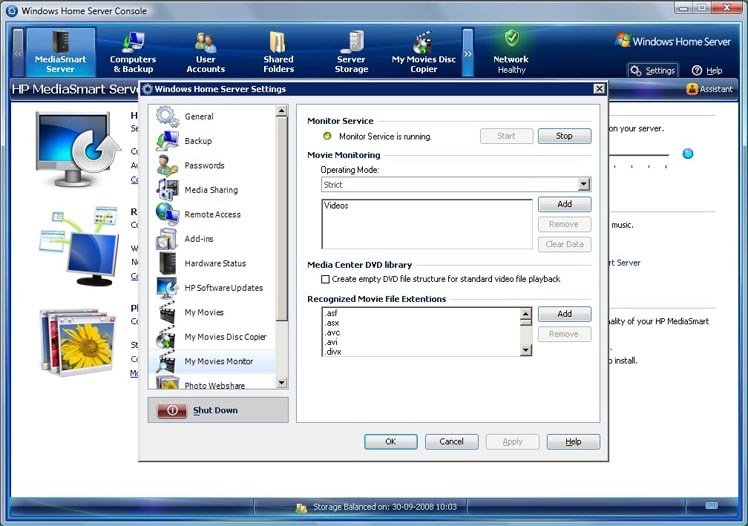Viewport: 748px width, 526px height.
Task: Click Add button beside file extensions list
Action: click(564, 314)
